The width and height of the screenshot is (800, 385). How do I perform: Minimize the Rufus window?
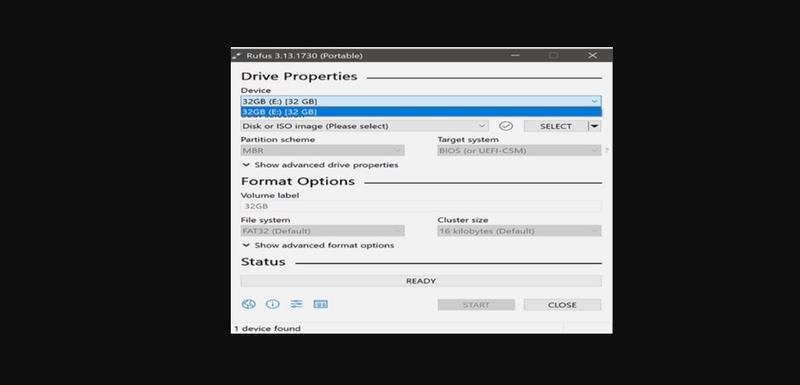[515, 55]
